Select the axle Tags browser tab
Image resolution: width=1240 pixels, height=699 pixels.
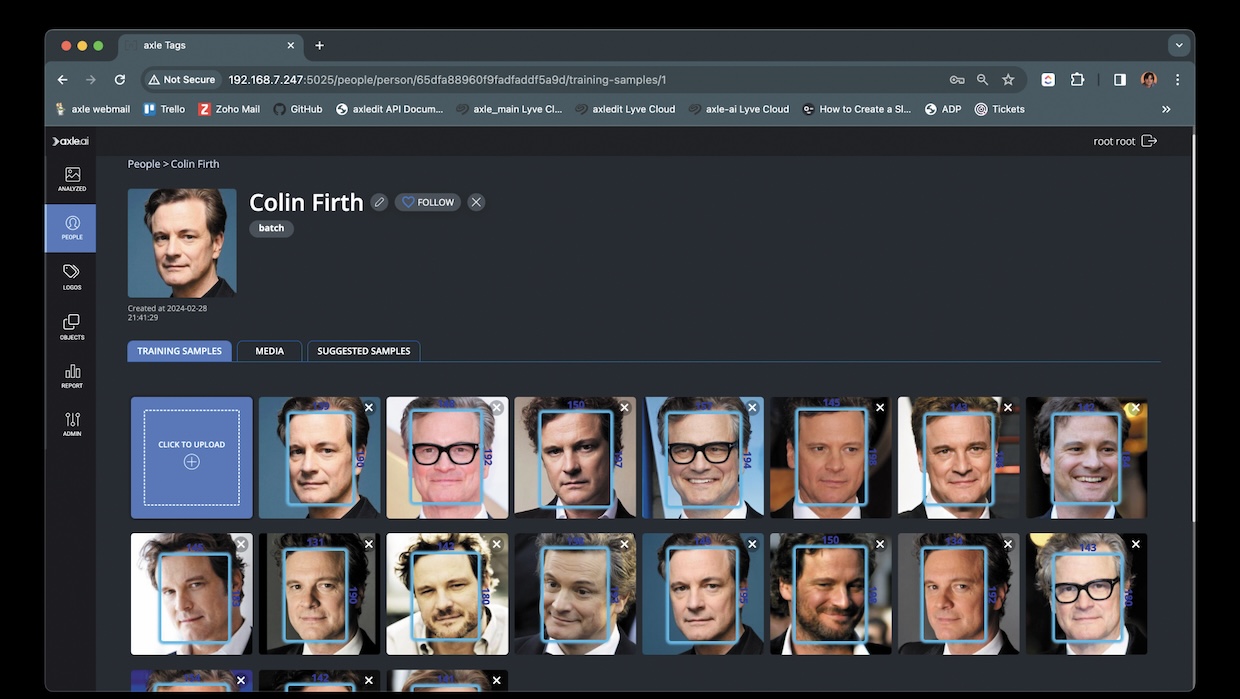click(210, 45)
